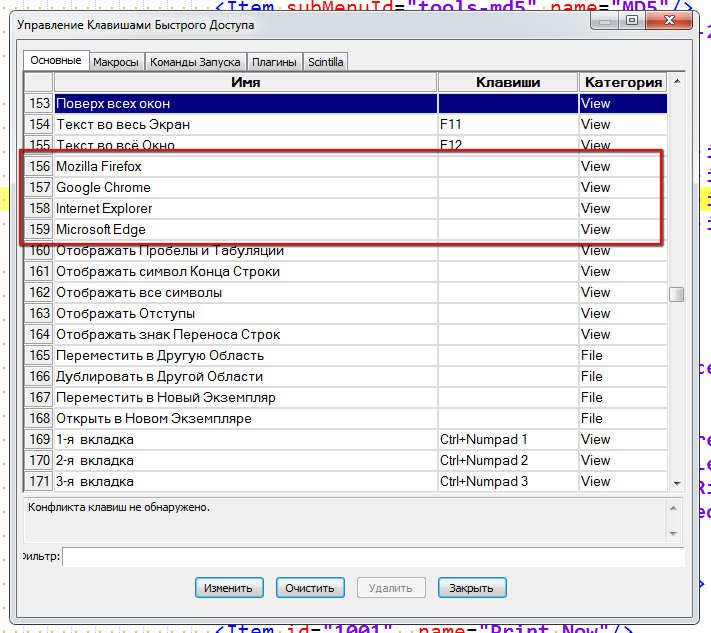Click the shortcut list scrollbar thumb
The width and height of the screenshot is (711, 633).
click(677, 294)
